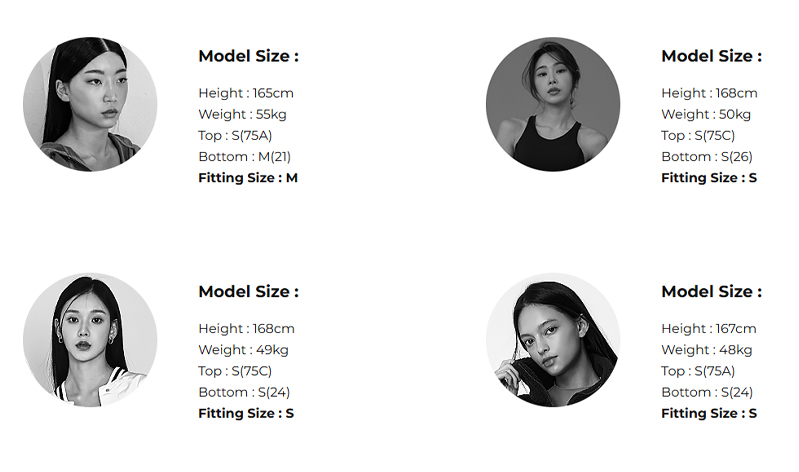799x472 pixels.
Task: Select the model photo beside Weight 49kg
Action: coord(90,340)
